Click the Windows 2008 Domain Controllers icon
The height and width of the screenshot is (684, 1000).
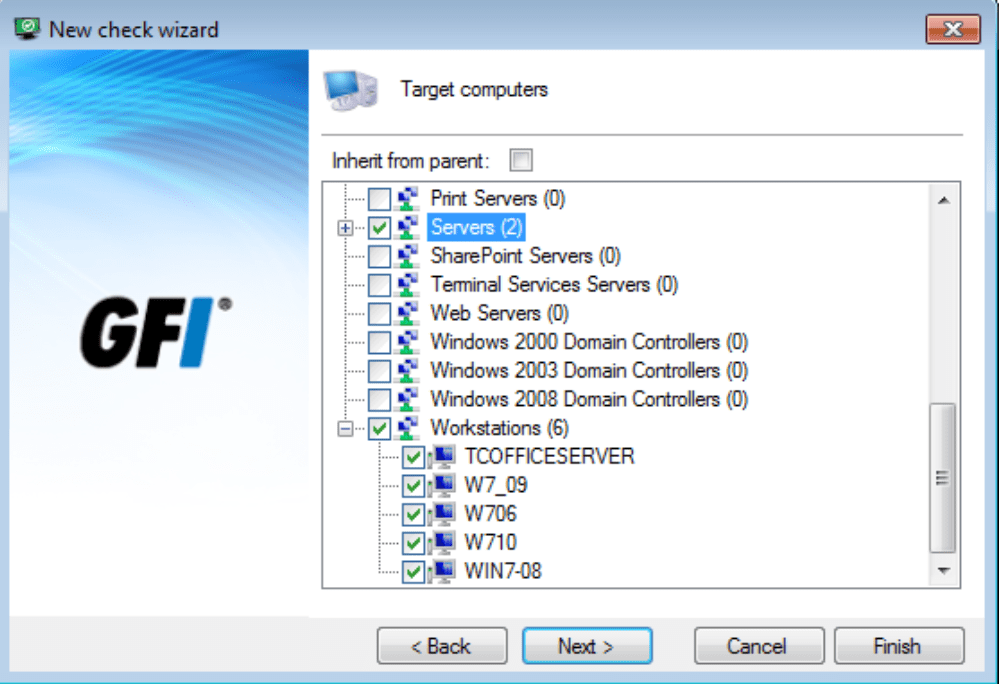tap(408, 400)
